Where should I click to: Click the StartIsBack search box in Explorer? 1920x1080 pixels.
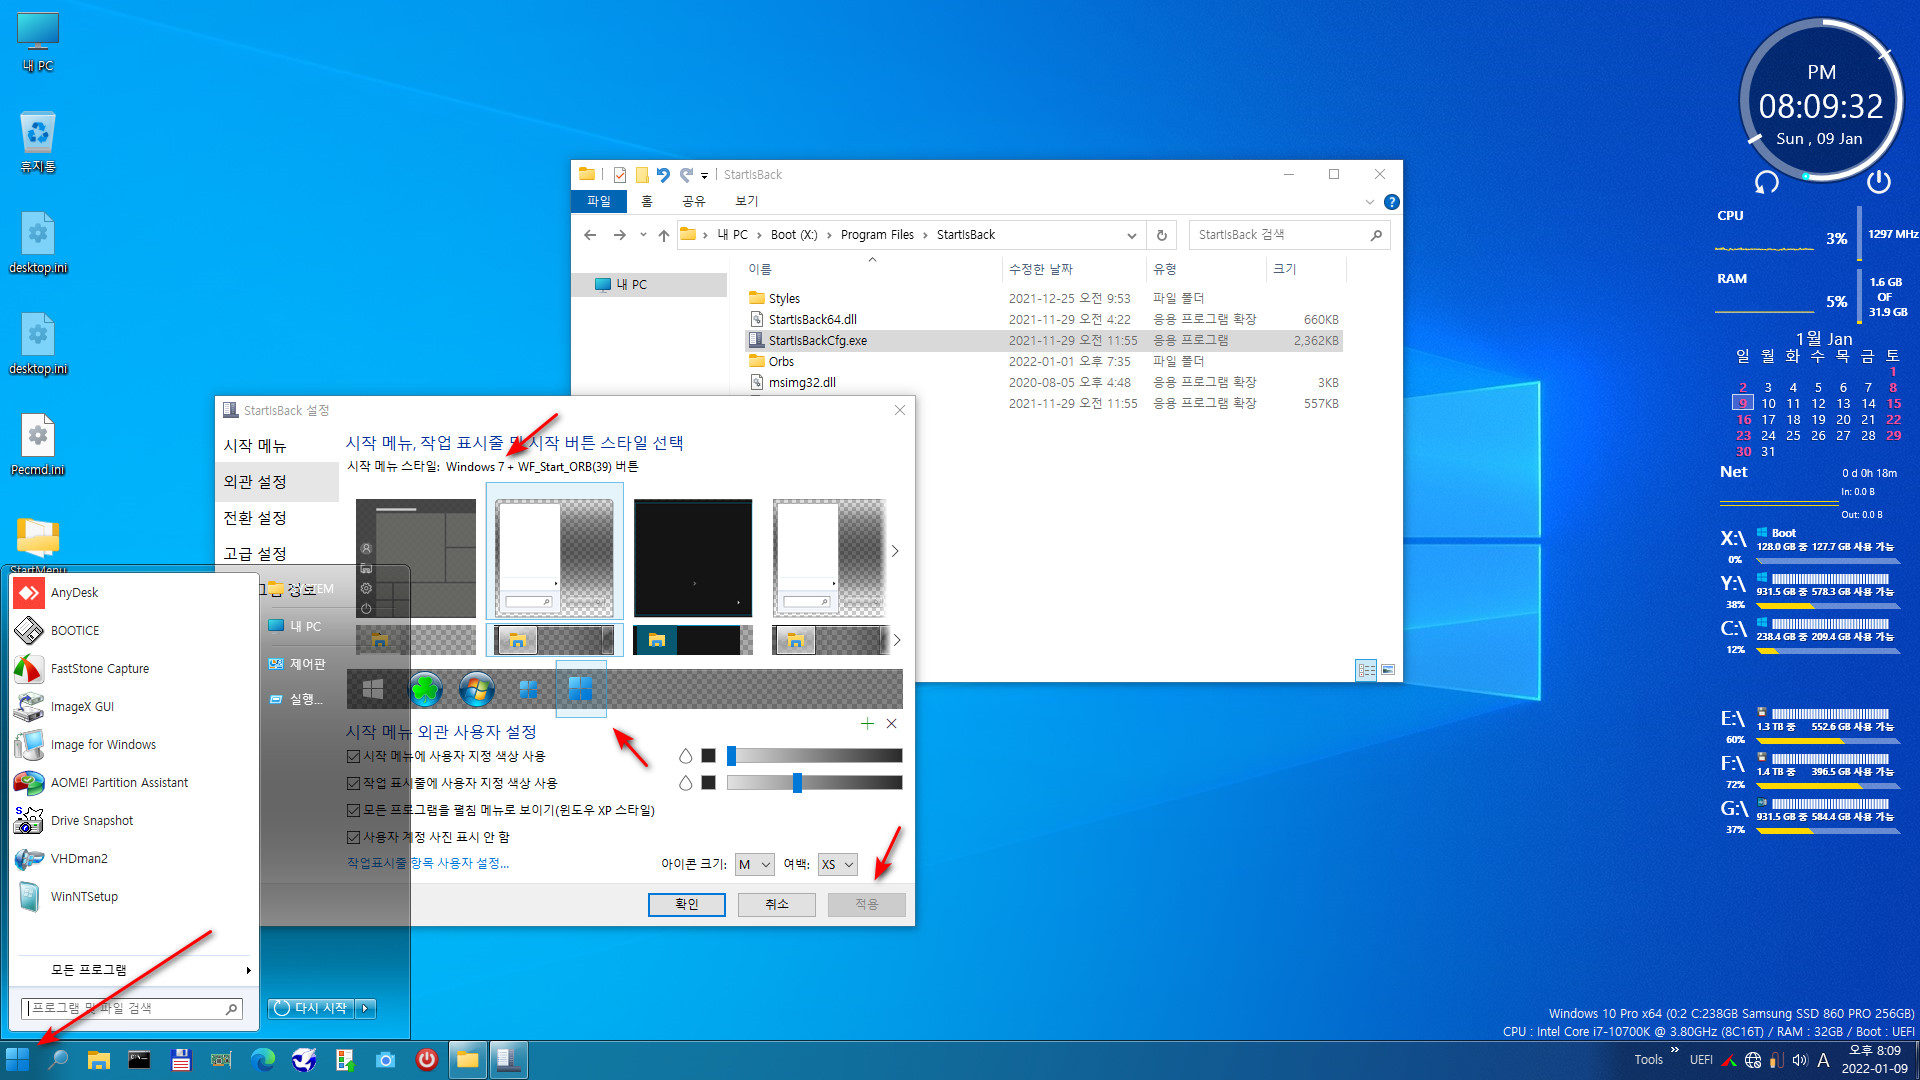tap(1289, 235)
